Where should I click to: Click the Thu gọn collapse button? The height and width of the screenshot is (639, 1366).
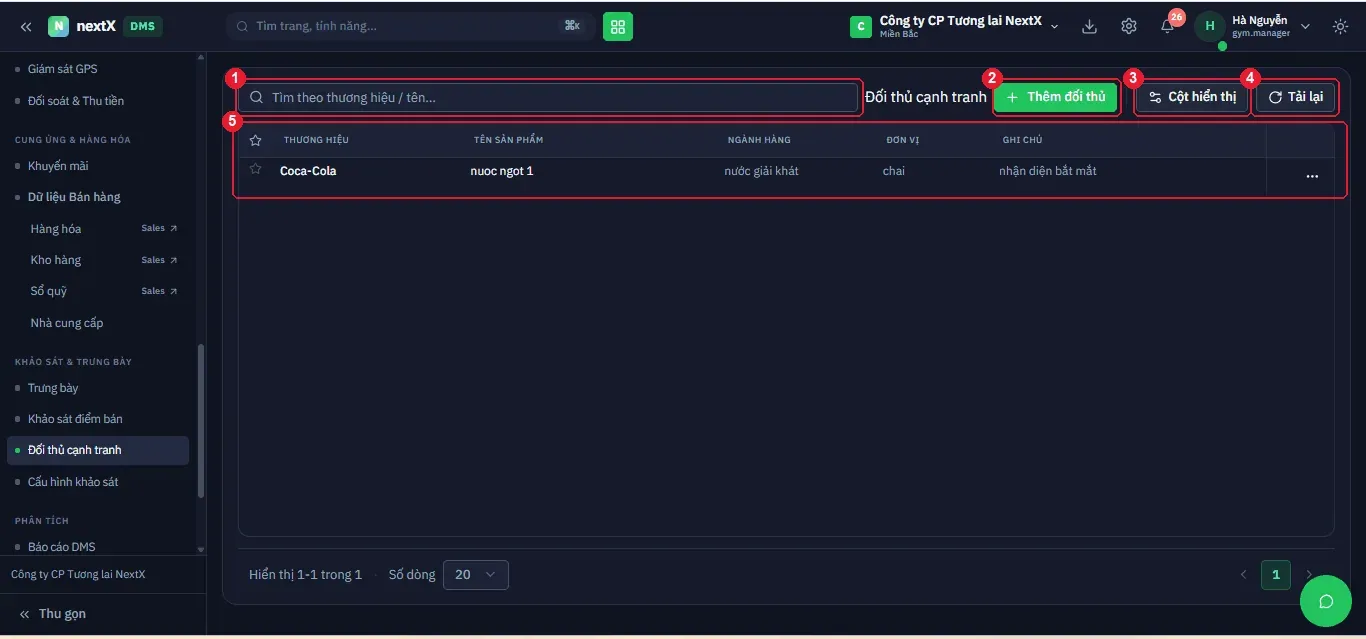53,614
